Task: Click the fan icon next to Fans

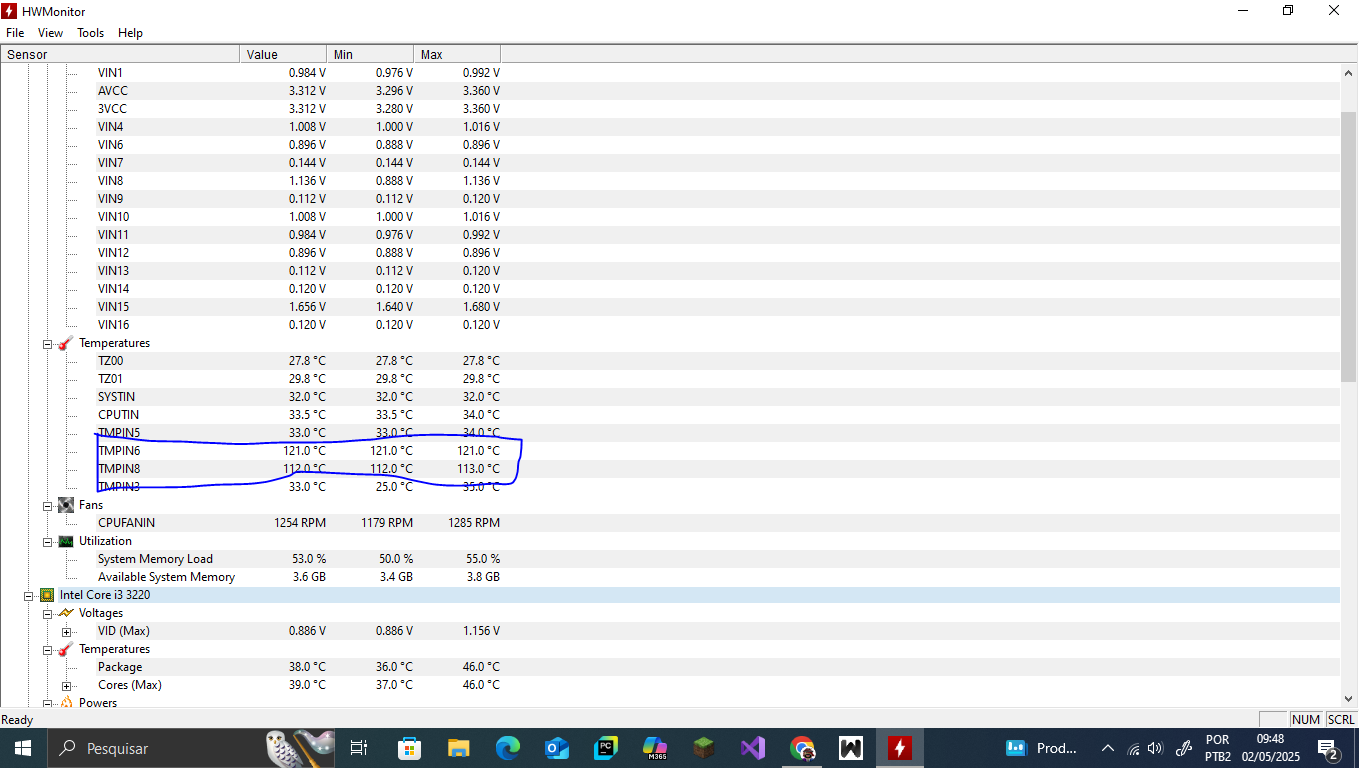Action: [x=66, y=505]
